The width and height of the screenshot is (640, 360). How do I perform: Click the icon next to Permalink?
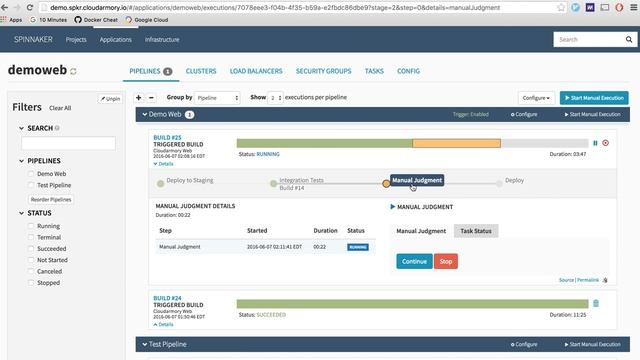click(605, 280)
